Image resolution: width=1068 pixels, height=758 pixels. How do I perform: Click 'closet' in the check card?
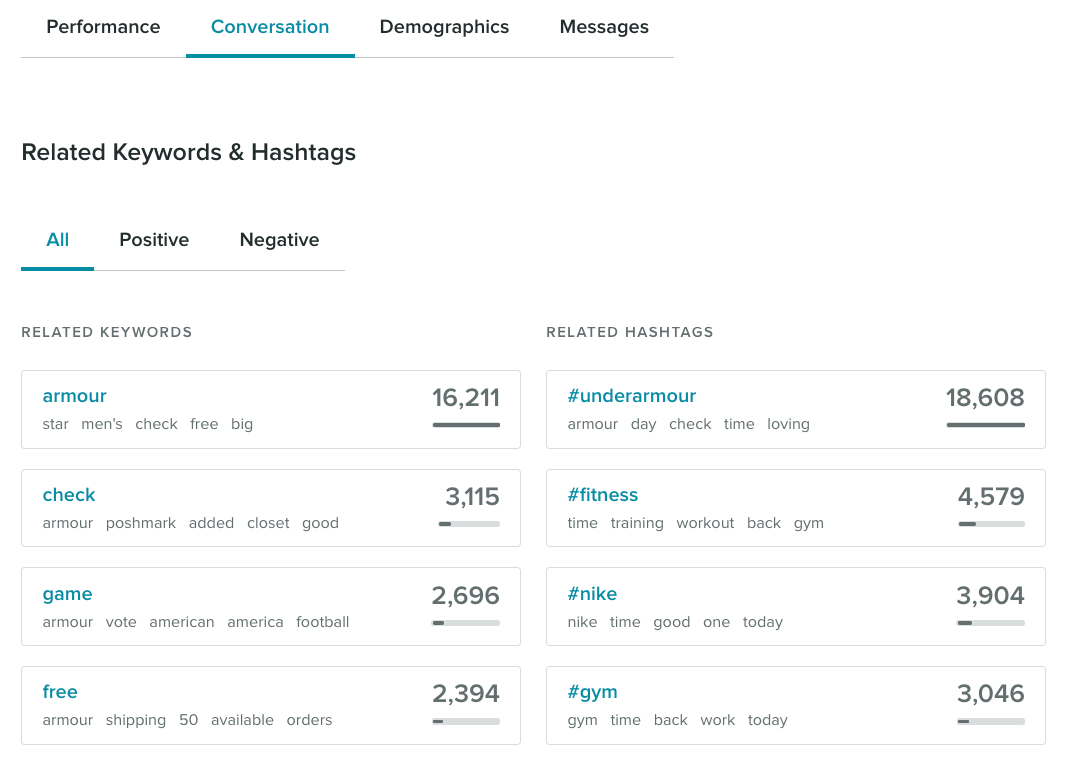point(268,523)
